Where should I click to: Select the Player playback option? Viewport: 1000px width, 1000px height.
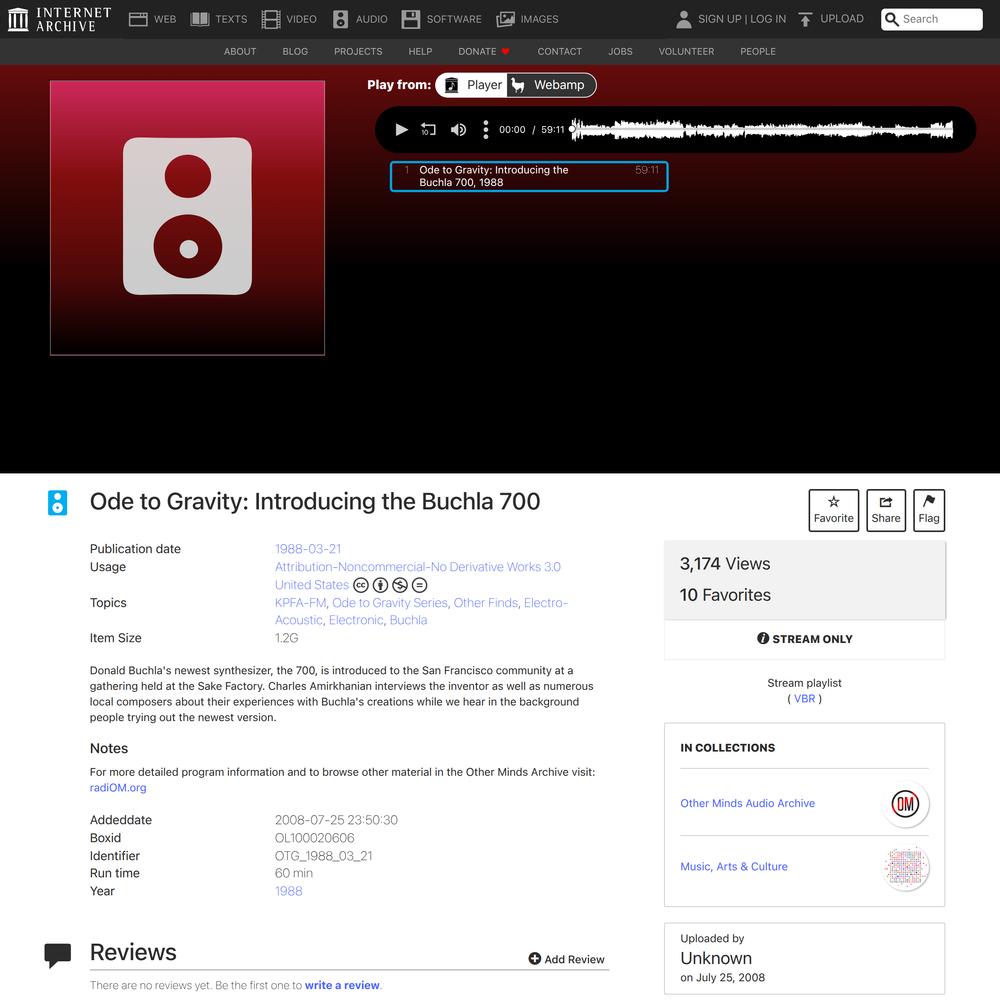(x=473, y=85)
